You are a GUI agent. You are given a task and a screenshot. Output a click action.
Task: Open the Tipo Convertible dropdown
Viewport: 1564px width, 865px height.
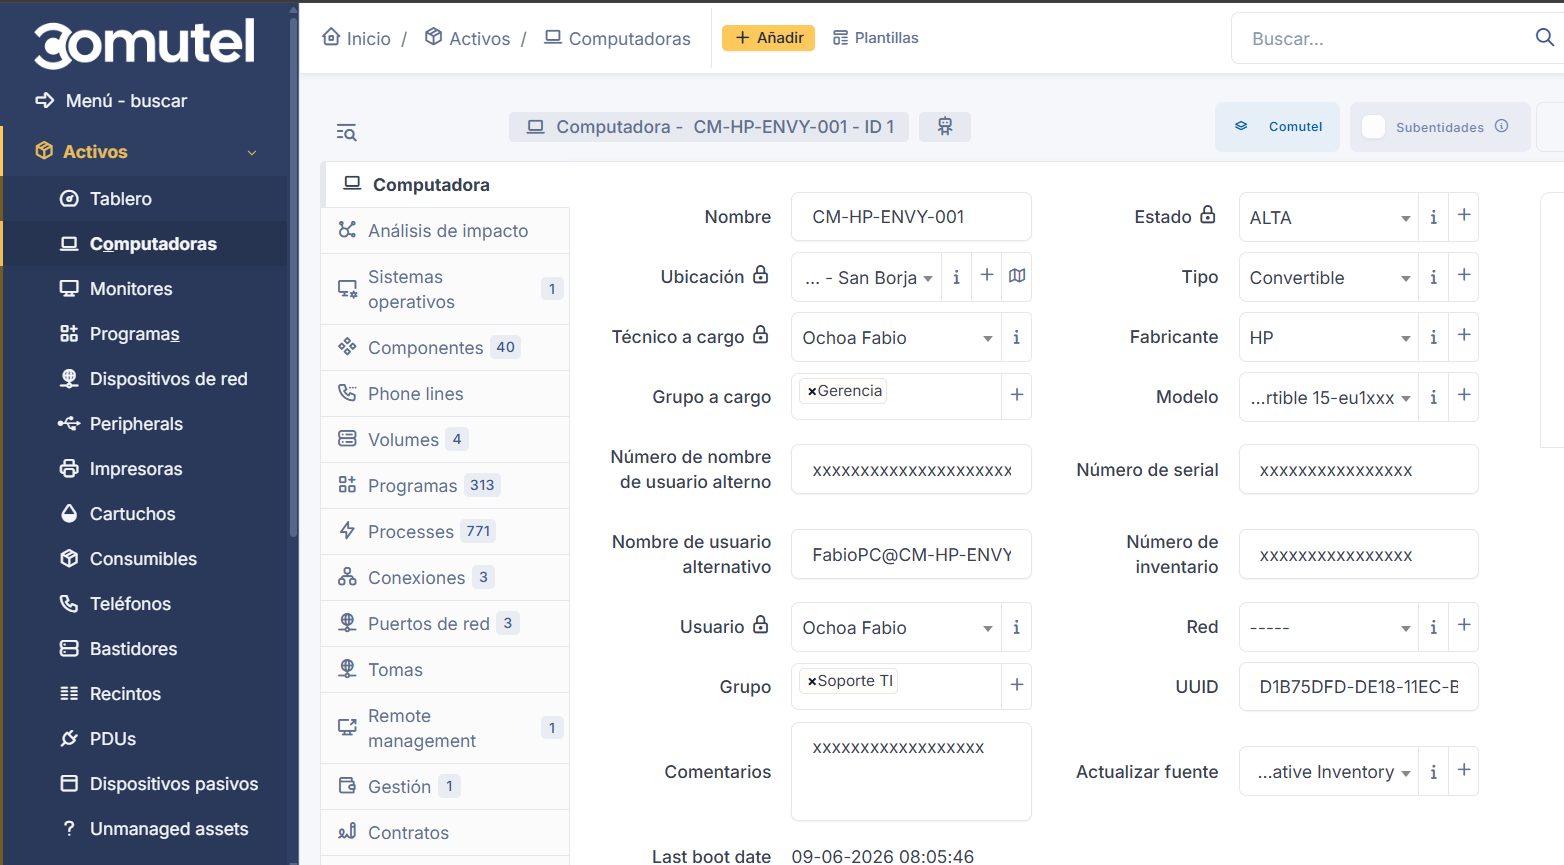tap(1328, 277)
